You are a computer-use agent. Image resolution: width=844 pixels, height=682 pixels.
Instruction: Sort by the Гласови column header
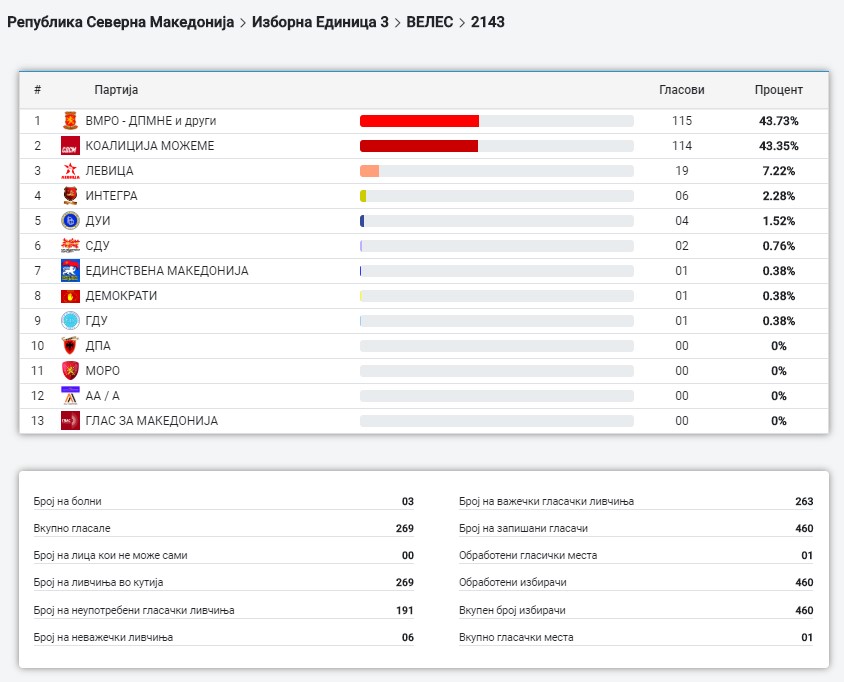coord(681,90)
